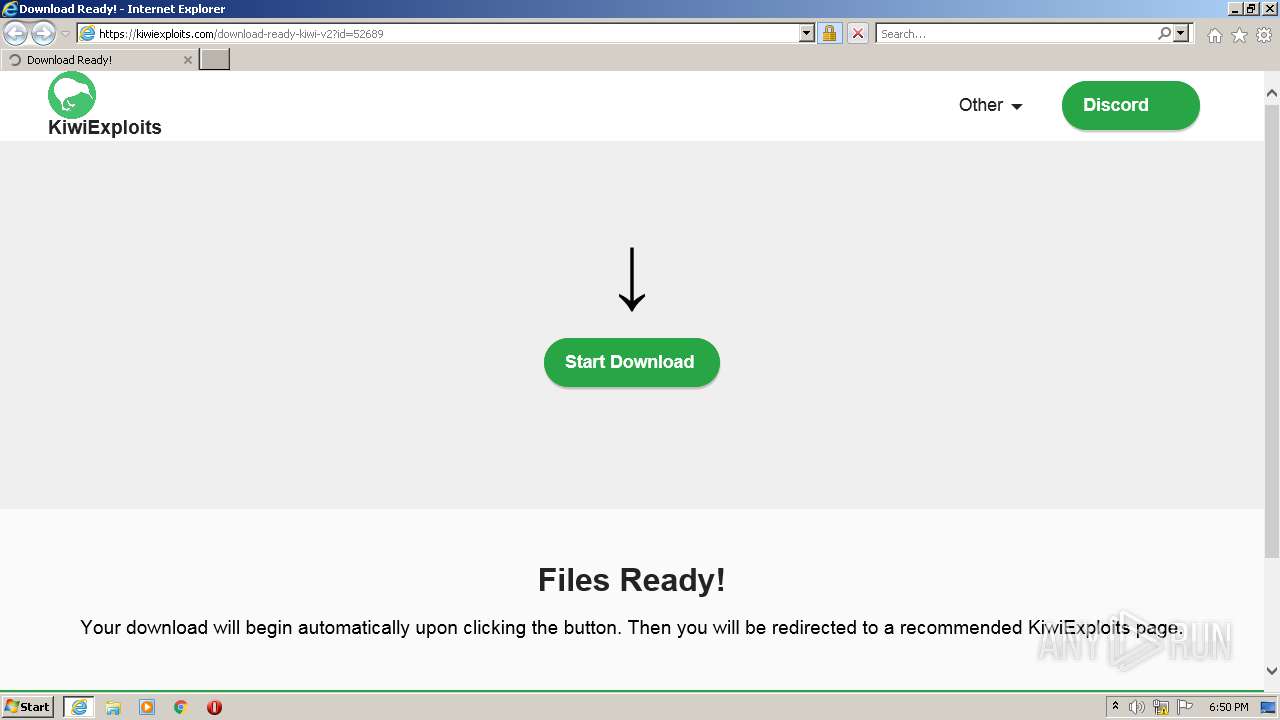1280x720 pixels.
Task: Open a new tab button
Action: (x=215, y=59)
